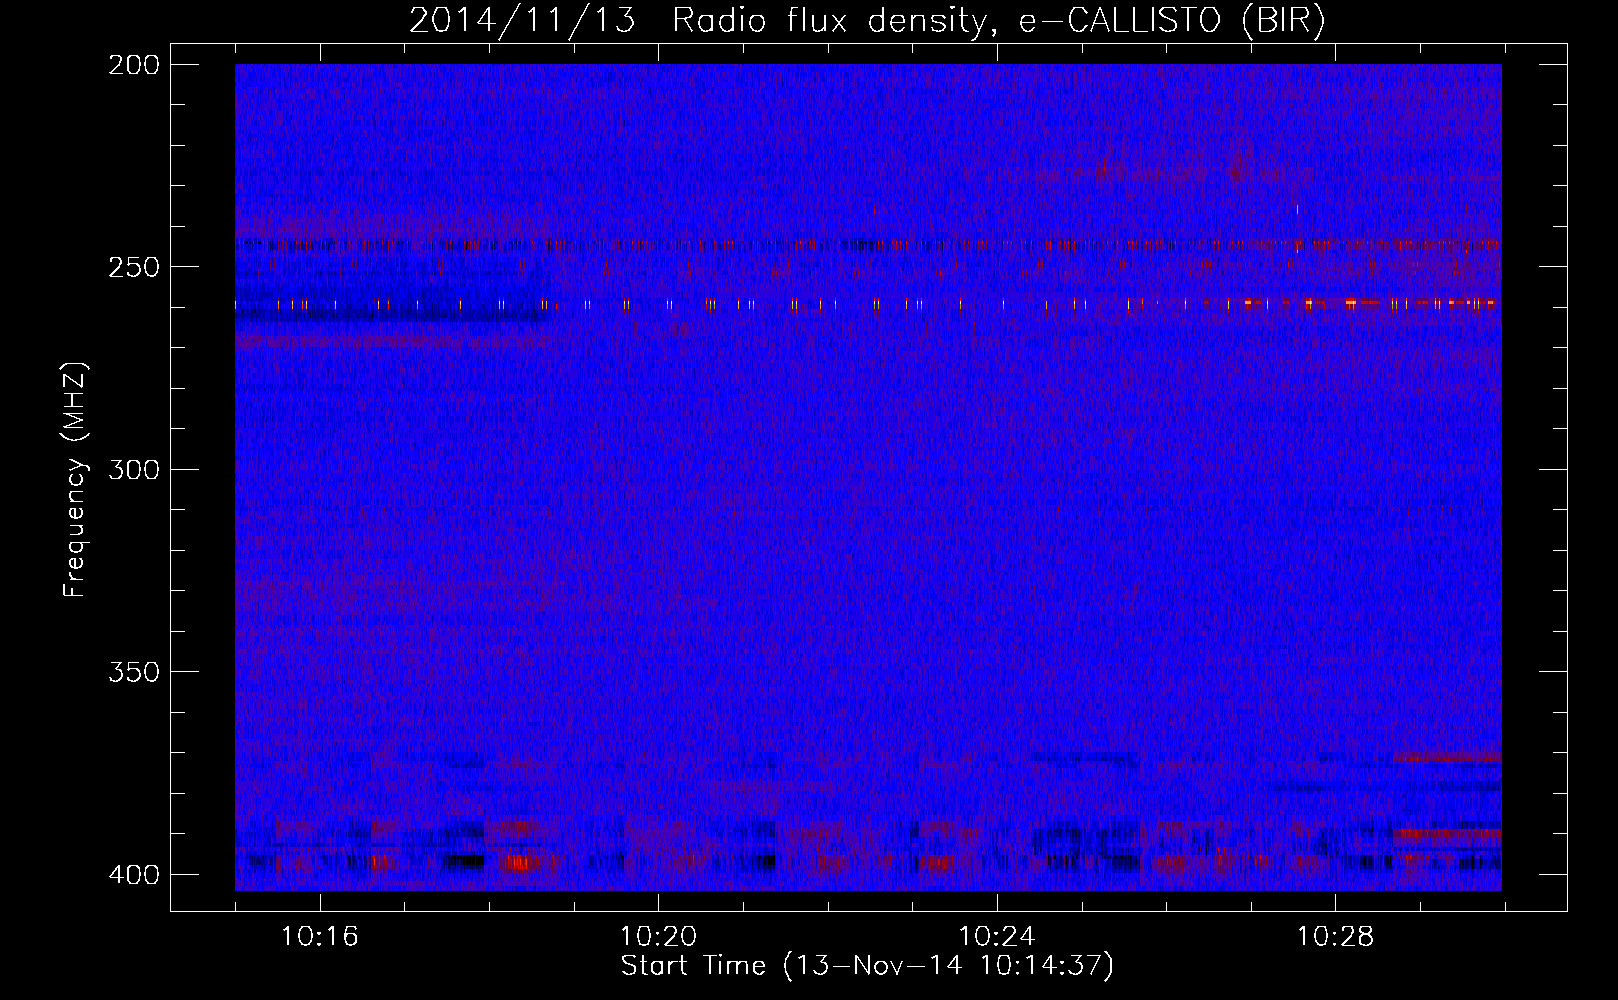Screen dimensions: 1618x1000
Task: Select the 400 frequency tick label
Action: (x=134, y=875)
